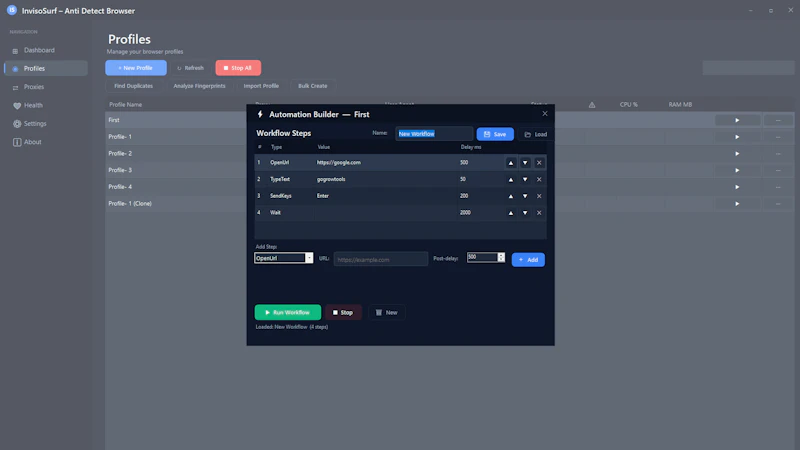The image size is (800, 450).
Task: Delete the Wait step
Action: 539,213
